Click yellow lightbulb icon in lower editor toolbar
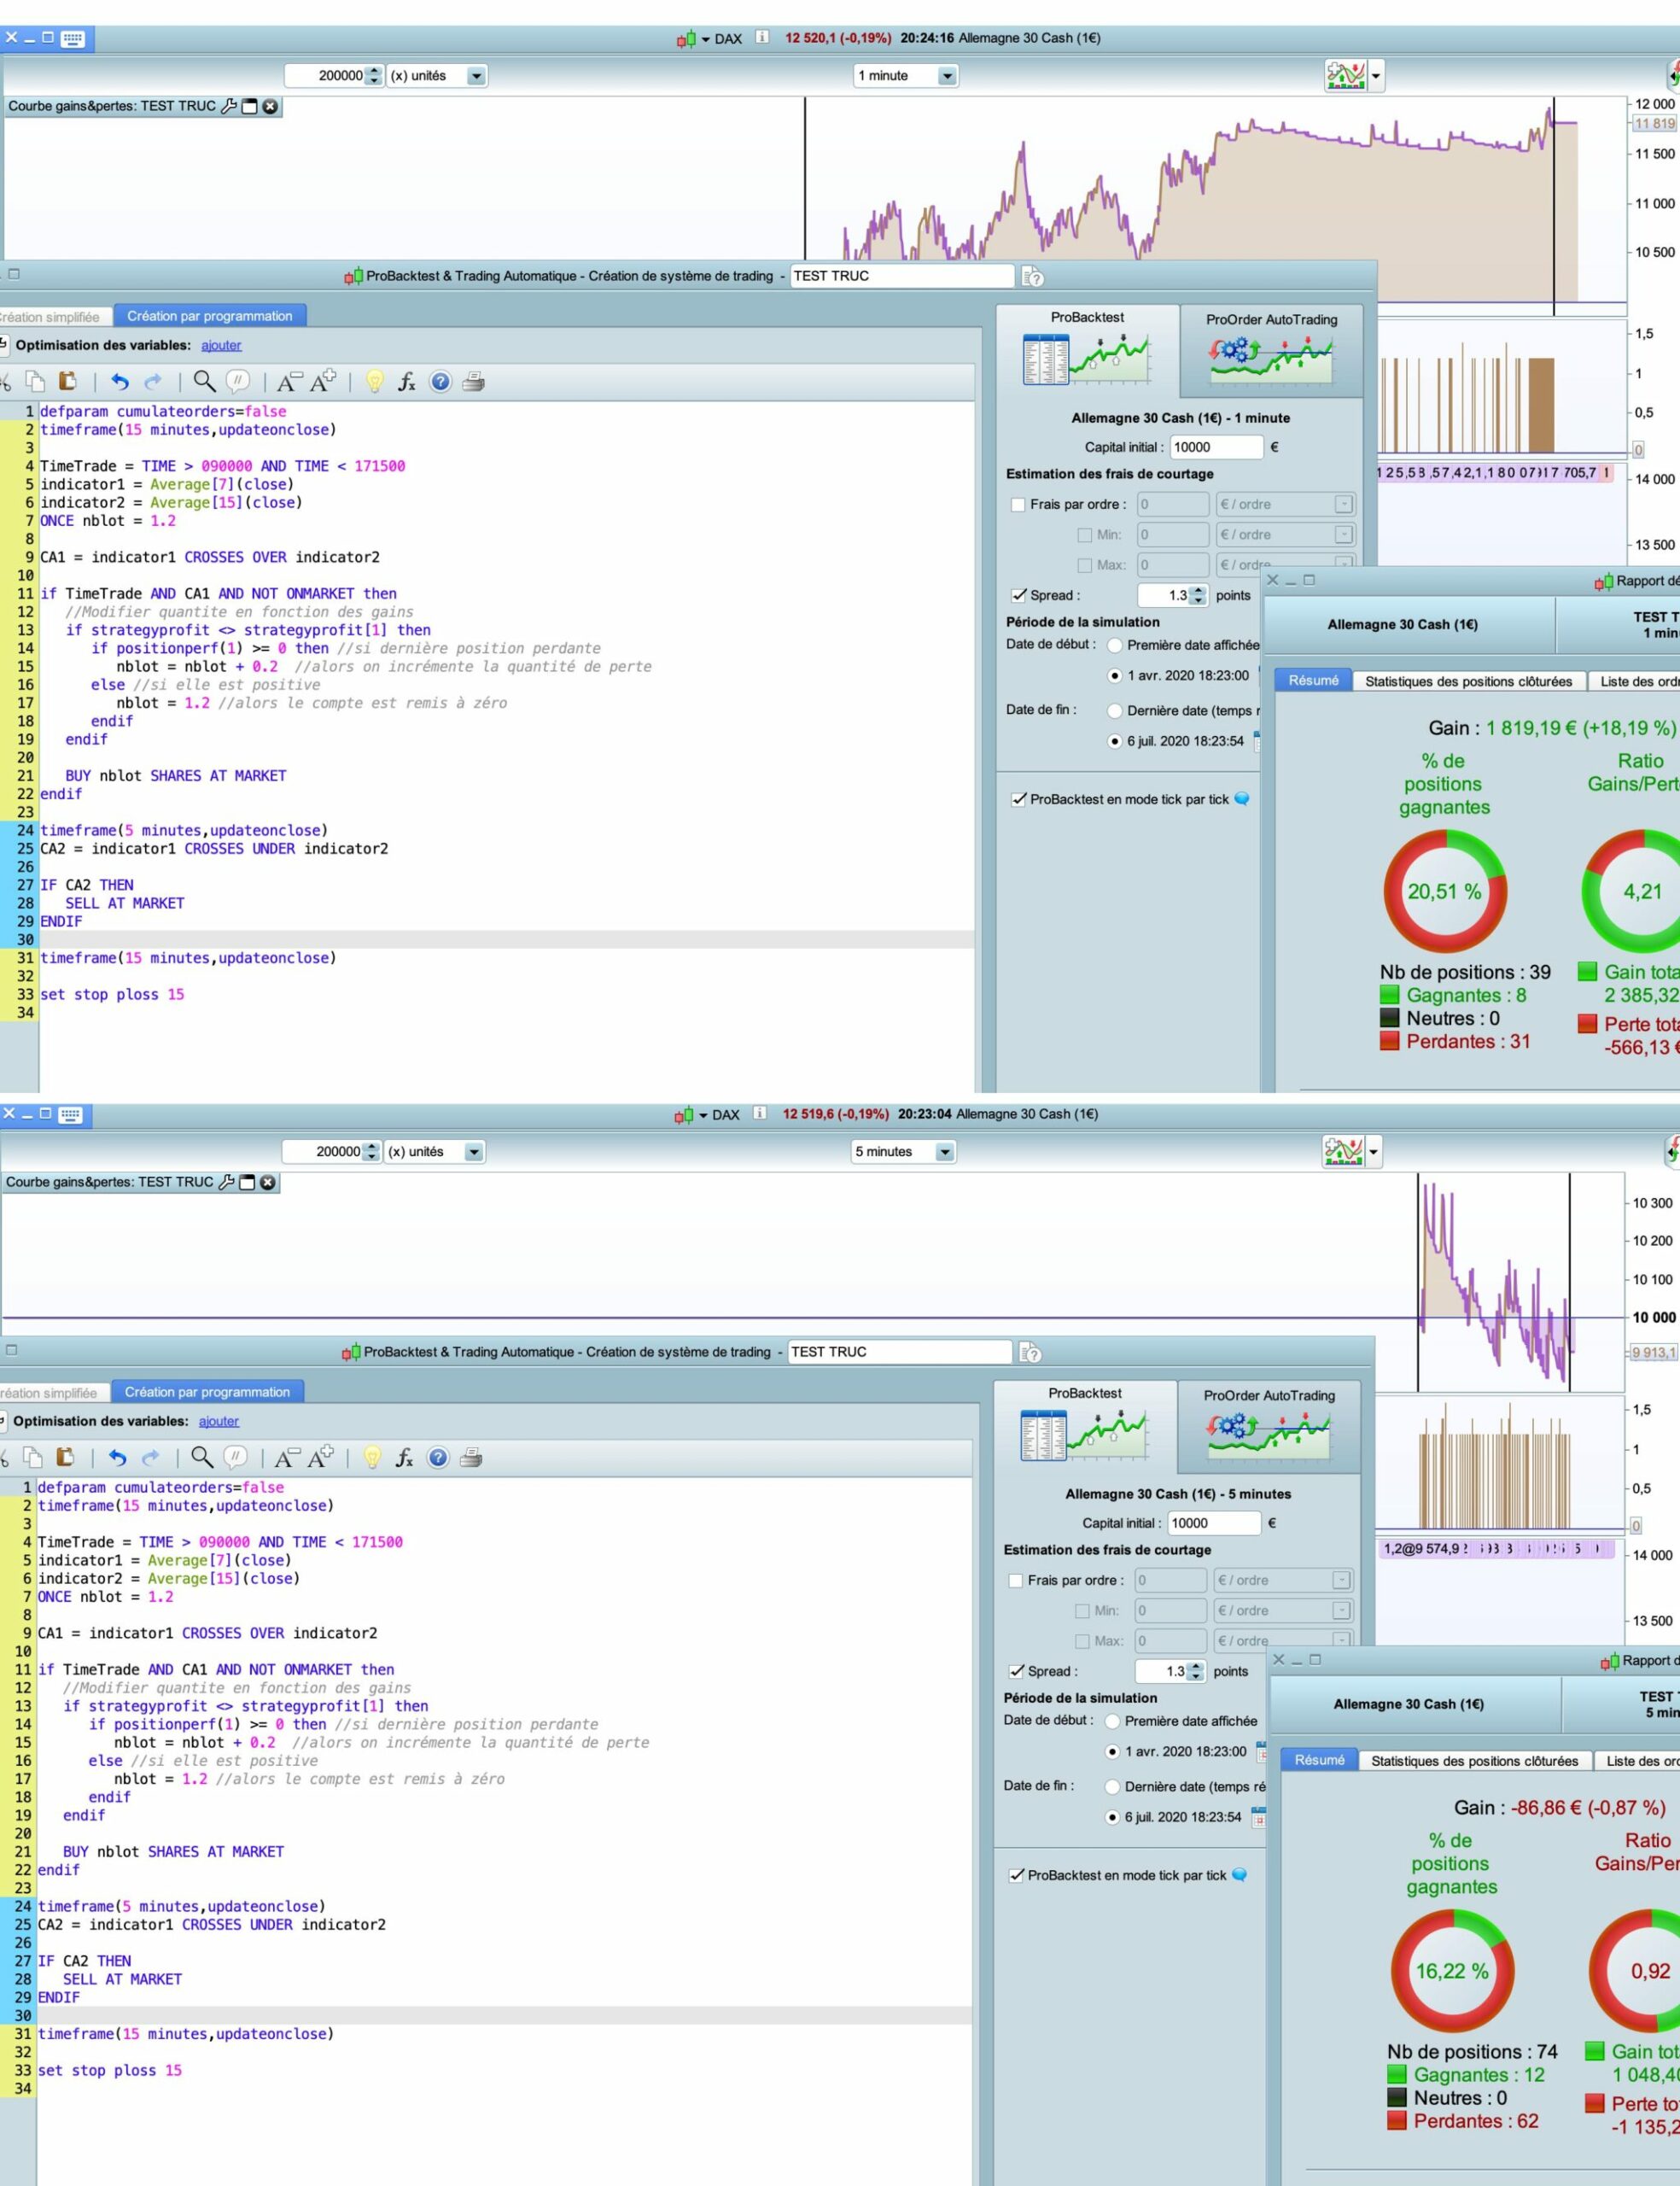The height and width of the screenshot is (2186, 1680). 372,1457
